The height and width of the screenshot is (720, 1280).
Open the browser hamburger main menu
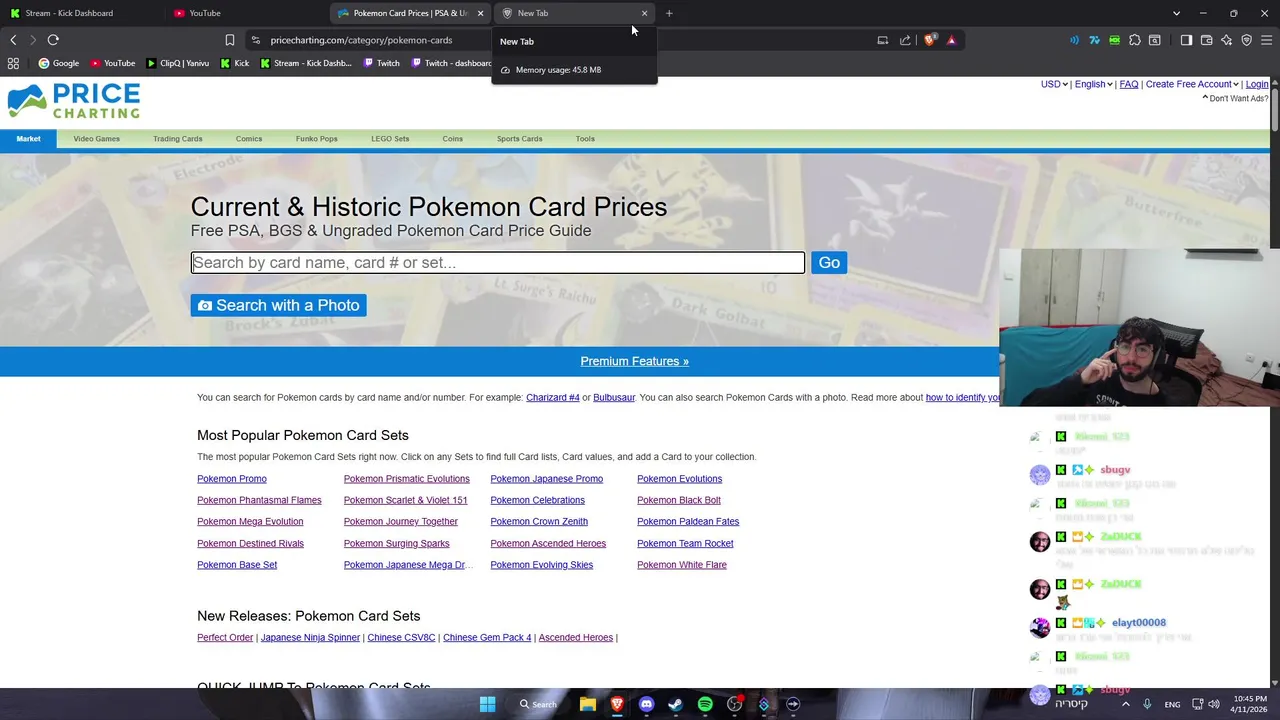(x=1266, y=40)
